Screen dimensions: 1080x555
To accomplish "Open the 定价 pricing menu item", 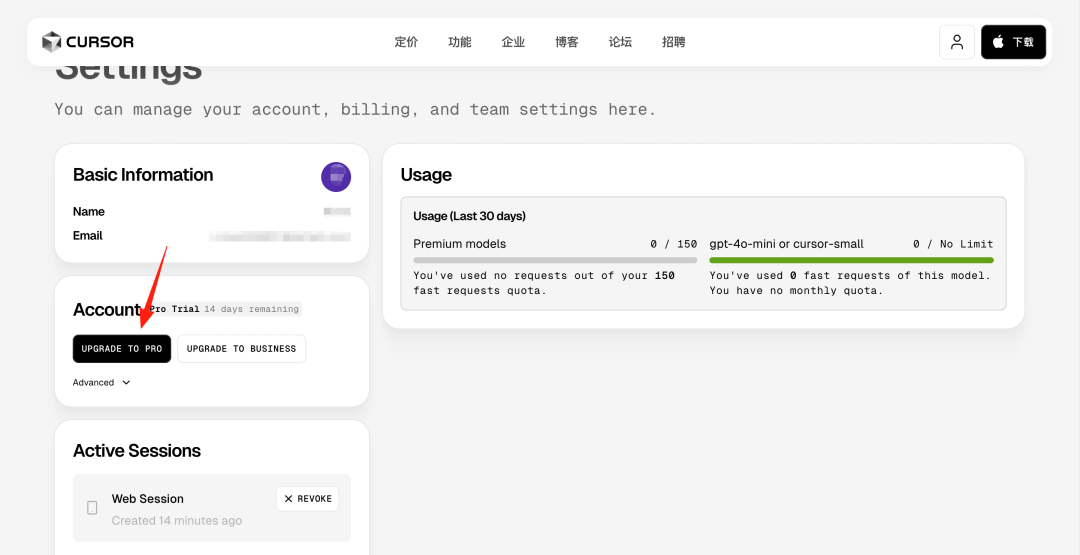I will (x=406, y=42).
